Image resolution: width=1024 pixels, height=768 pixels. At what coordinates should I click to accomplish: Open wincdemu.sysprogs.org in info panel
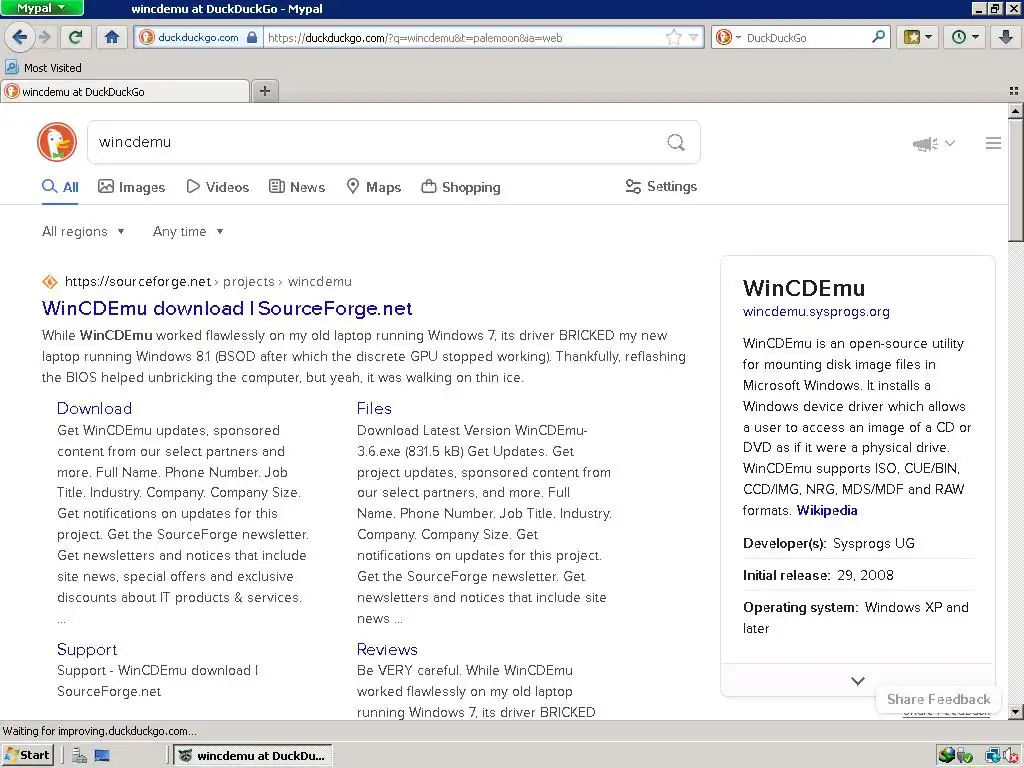click(x=816, y=312)
